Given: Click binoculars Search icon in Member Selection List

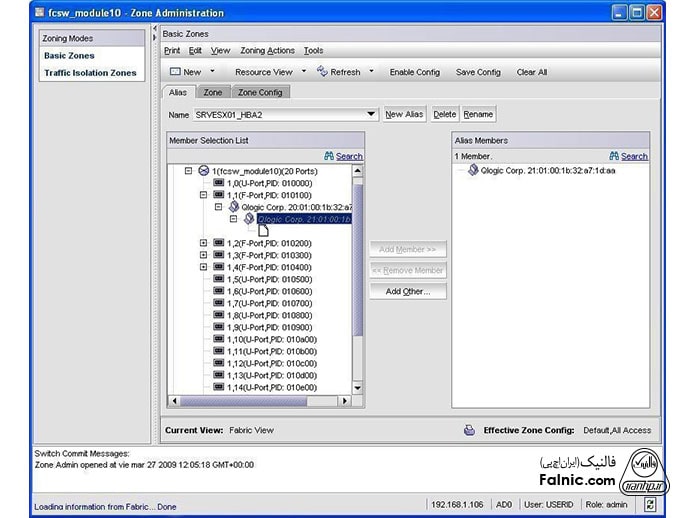Looking at the screenshot, I should 329,156.
